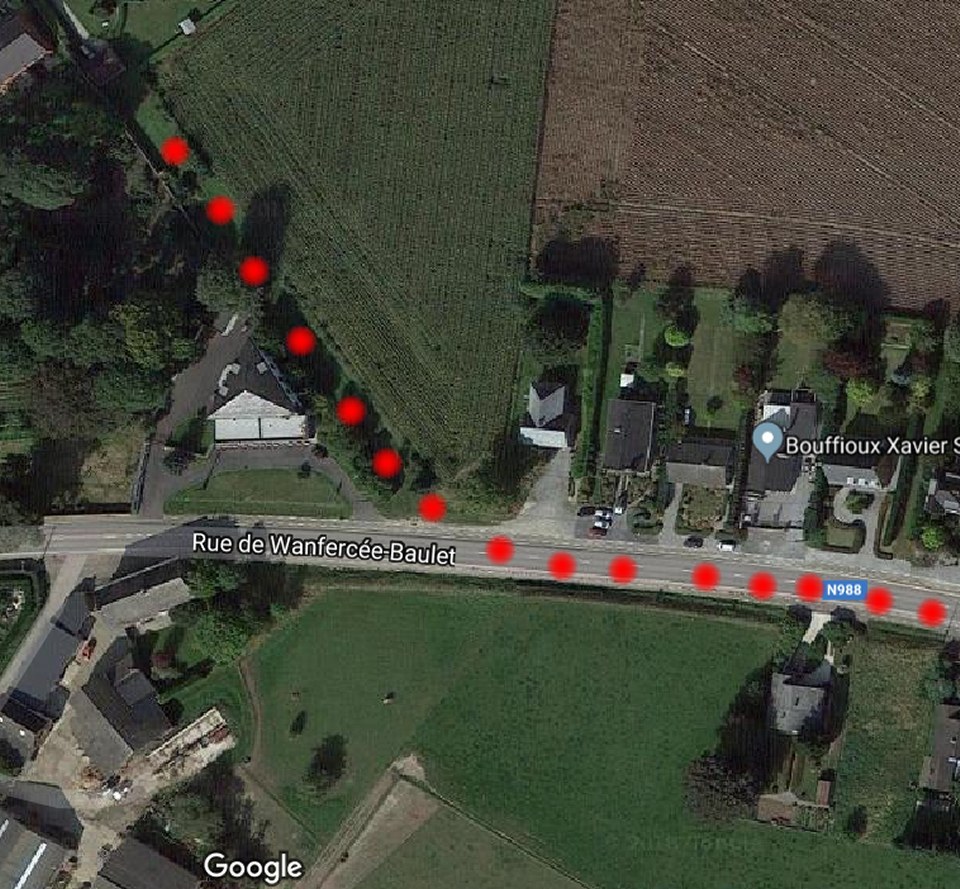Click the small shed above the cornfield
Image resolution: width=960 pixels, height=889 pixels.
coord(187,26)
